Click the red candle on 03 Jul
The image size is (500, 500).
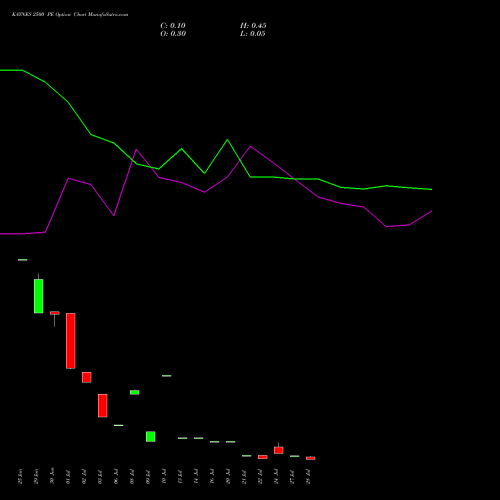coord(103,406)
